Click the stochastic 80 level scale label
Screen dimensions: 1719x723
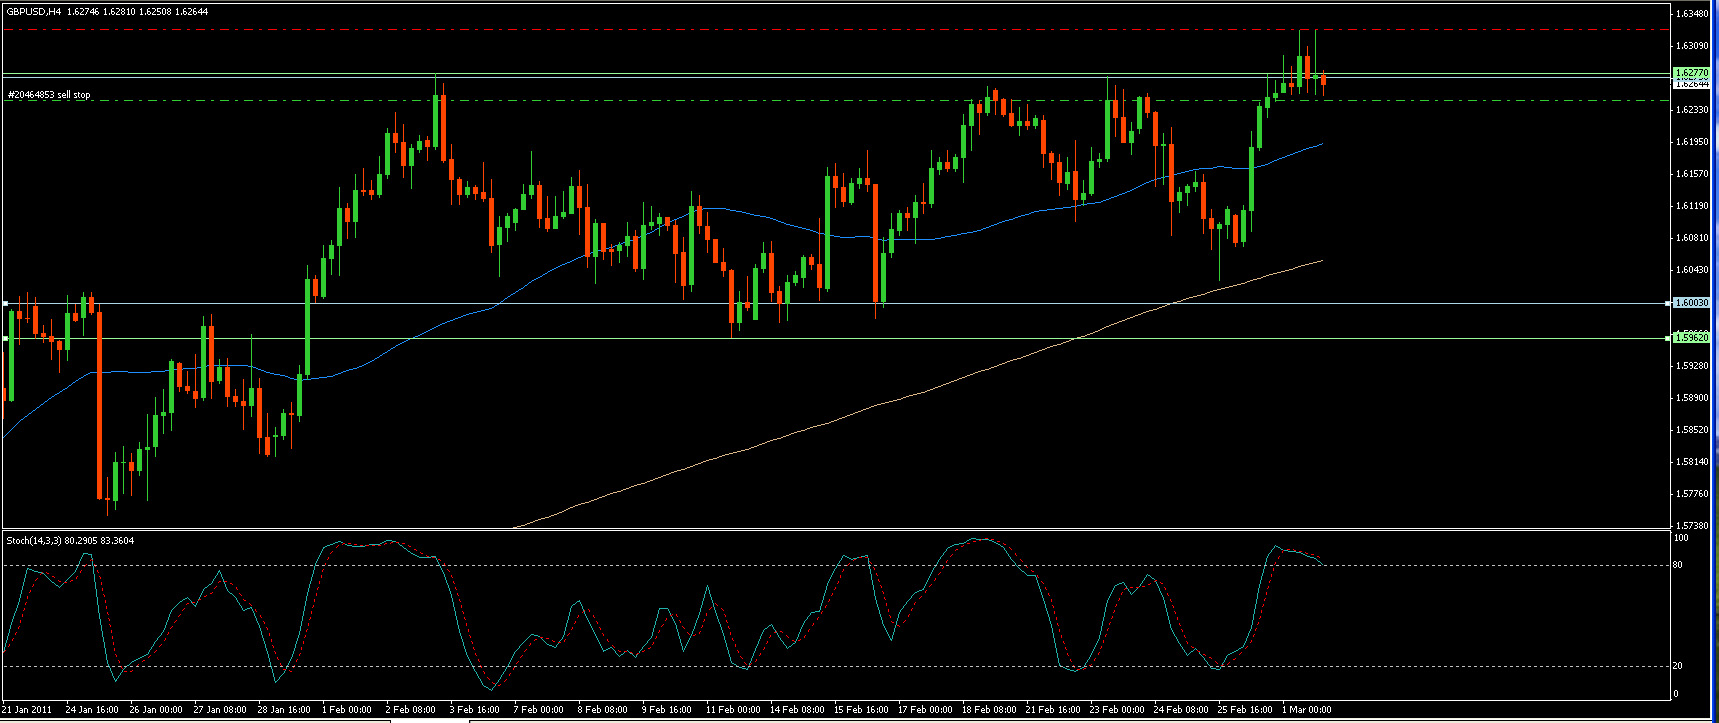click(1679, 565)
